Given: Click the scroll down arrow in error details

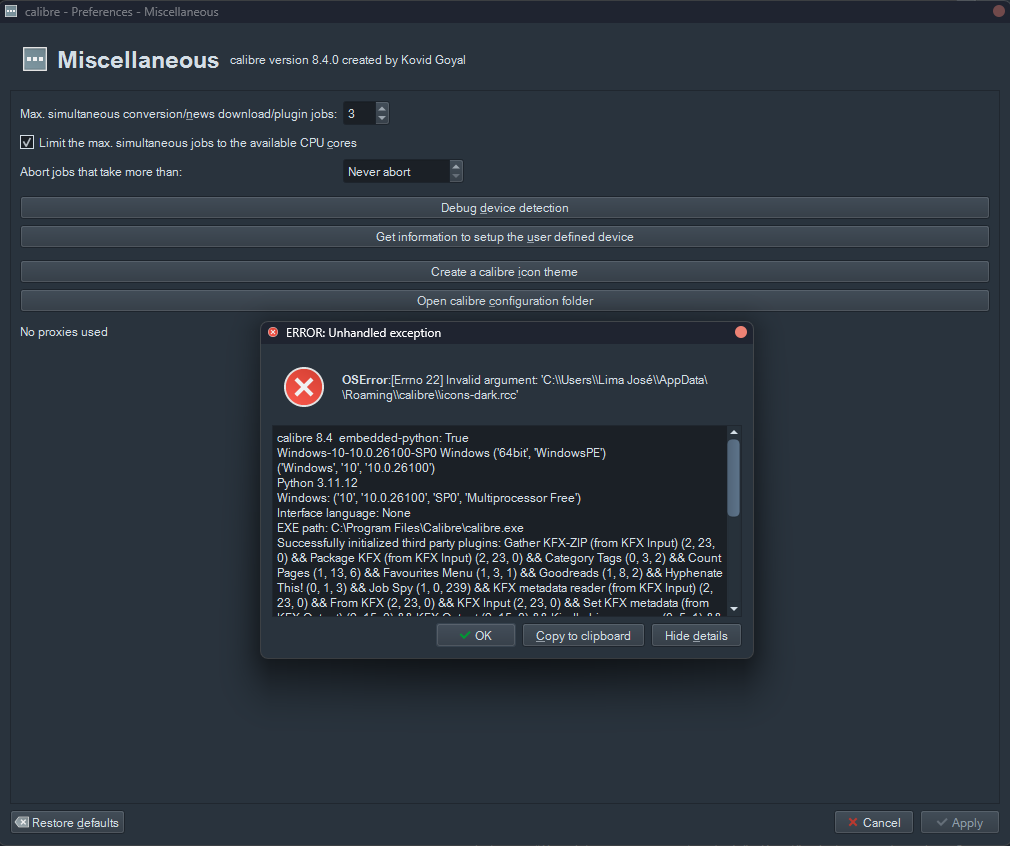Looking at the screenshot, I should pos(734,609).
